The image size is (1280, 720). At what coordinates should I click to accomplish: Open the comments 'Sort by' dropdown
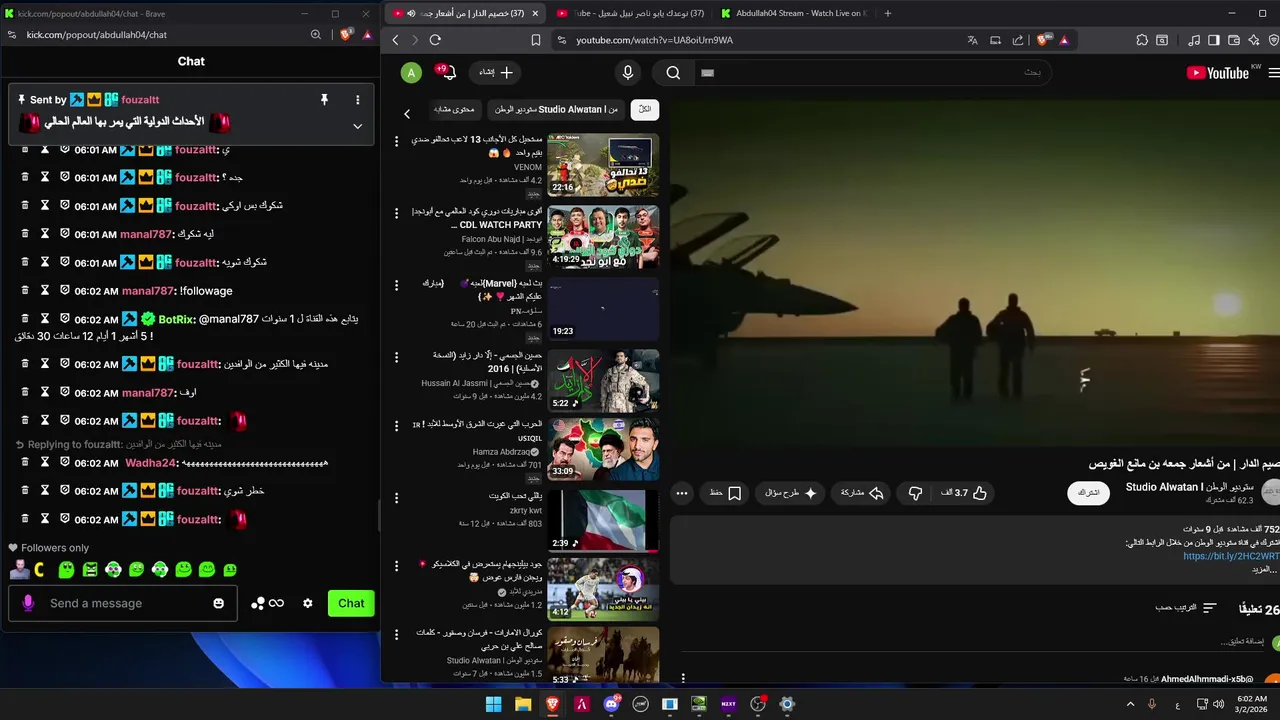tap(1186, 608)
